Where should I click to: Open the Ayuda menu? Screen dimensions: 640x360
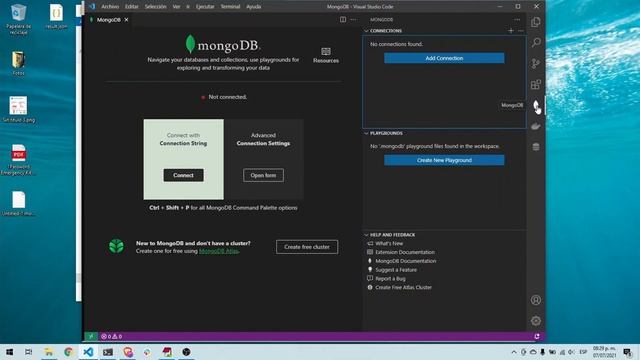pyautogui.click(x=253, y=7)
